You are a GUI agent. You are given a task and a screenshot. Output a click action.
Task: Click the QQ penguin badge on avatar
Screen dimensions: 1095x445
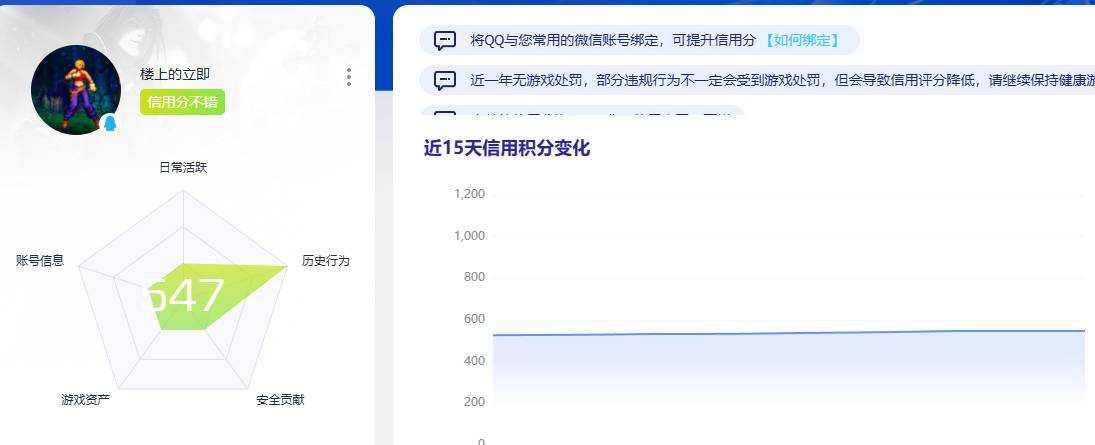110,124
